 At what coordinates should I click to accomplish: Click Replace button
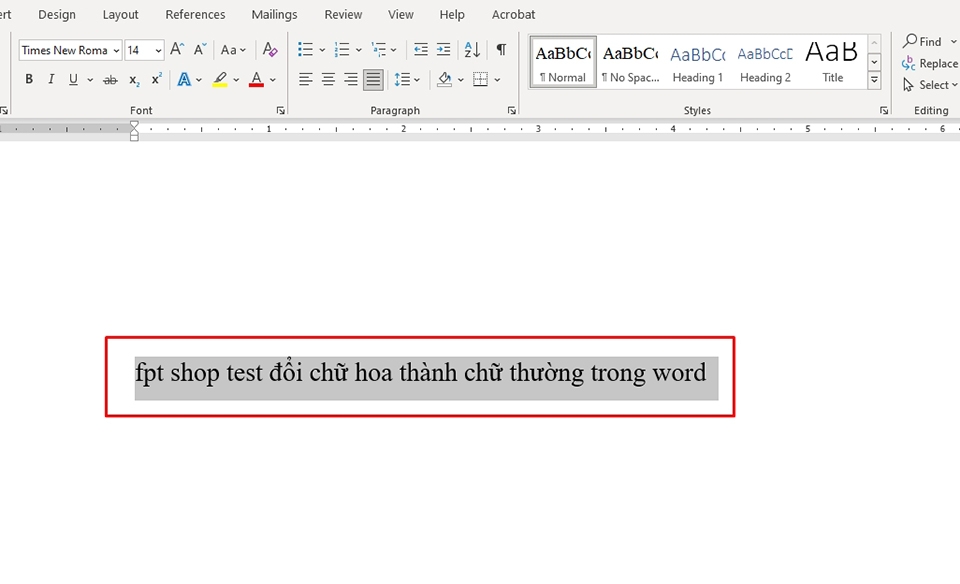pos(929,63)
